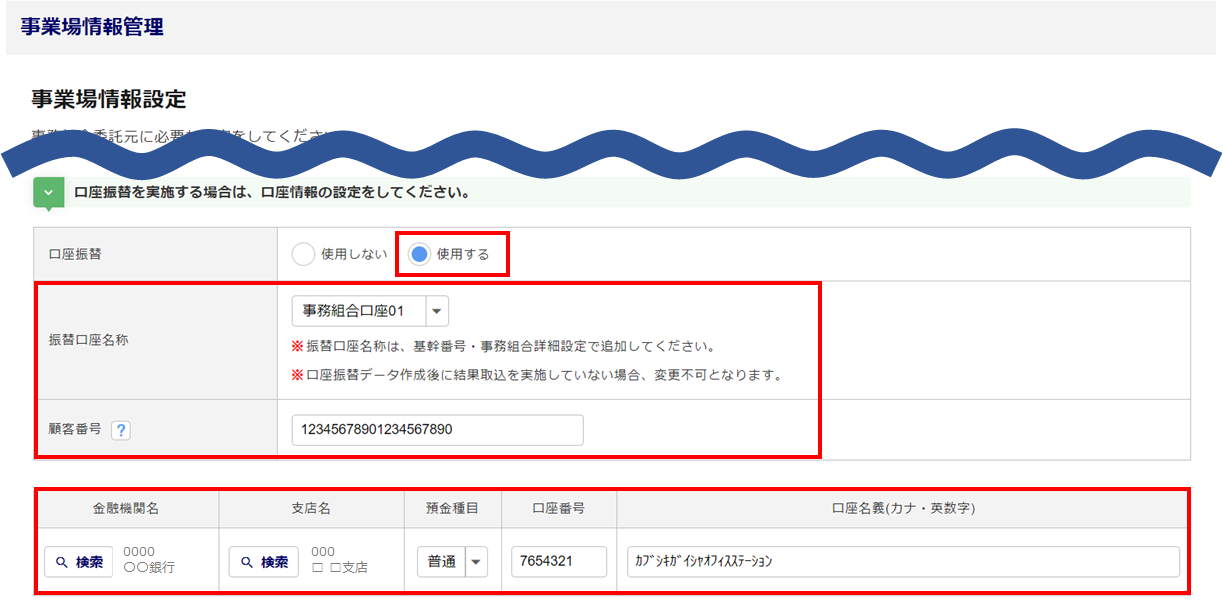This screenshot has height=614, width=1223.
Task: Focus the 顧客番号 input field
Action: [x=437, y=430]
